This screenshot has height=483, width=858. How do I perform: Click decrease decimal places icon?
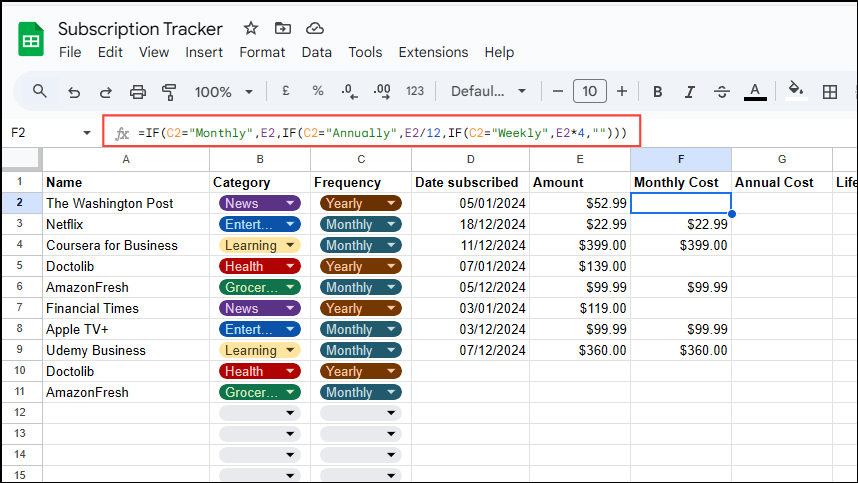349,91
